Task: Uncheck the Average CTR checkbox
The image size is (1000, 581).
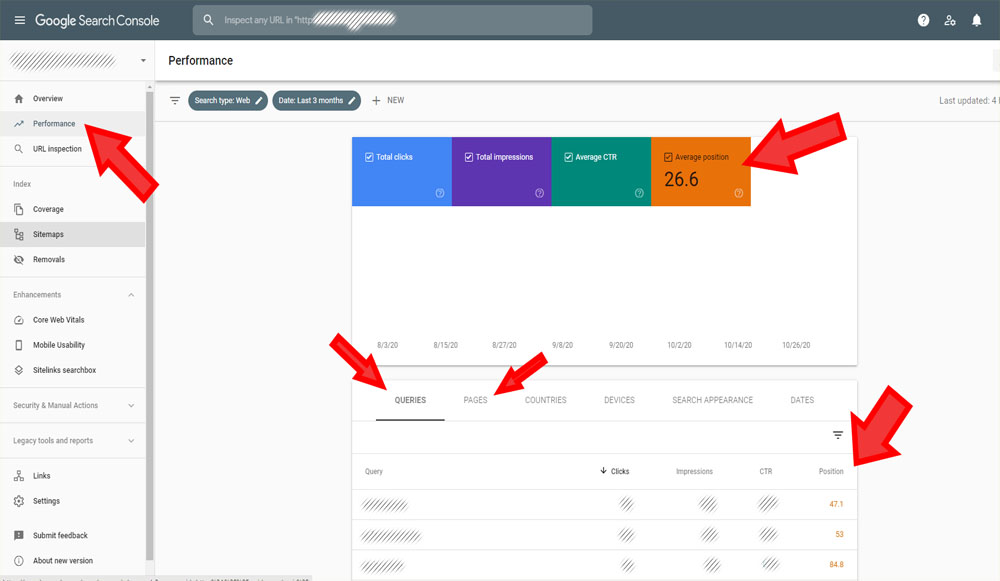Action: 568,157
